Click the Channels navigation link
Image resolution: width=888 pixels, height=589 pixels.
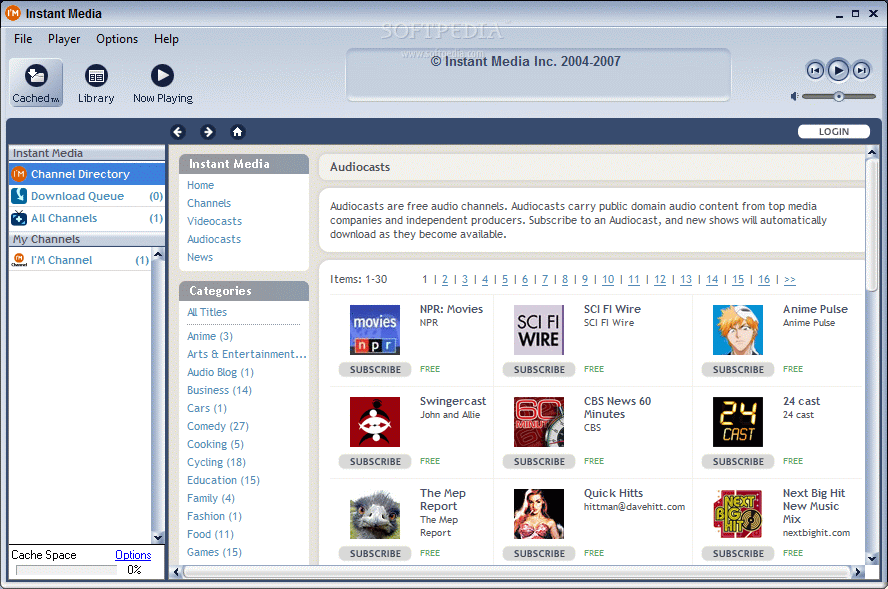[209, 203]
